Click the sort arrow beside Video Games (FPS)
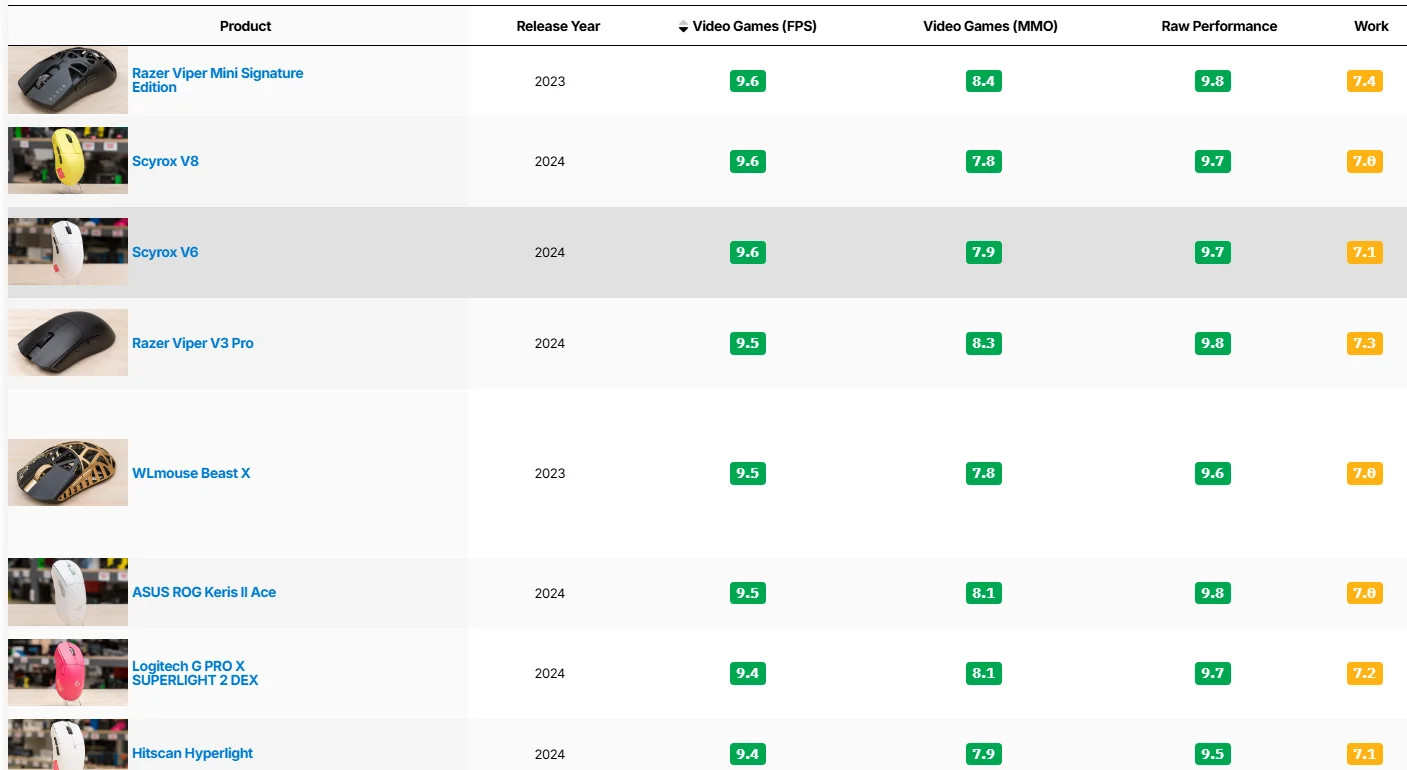Viewport: 1407px width, 770px height. [x=683, y=27]
